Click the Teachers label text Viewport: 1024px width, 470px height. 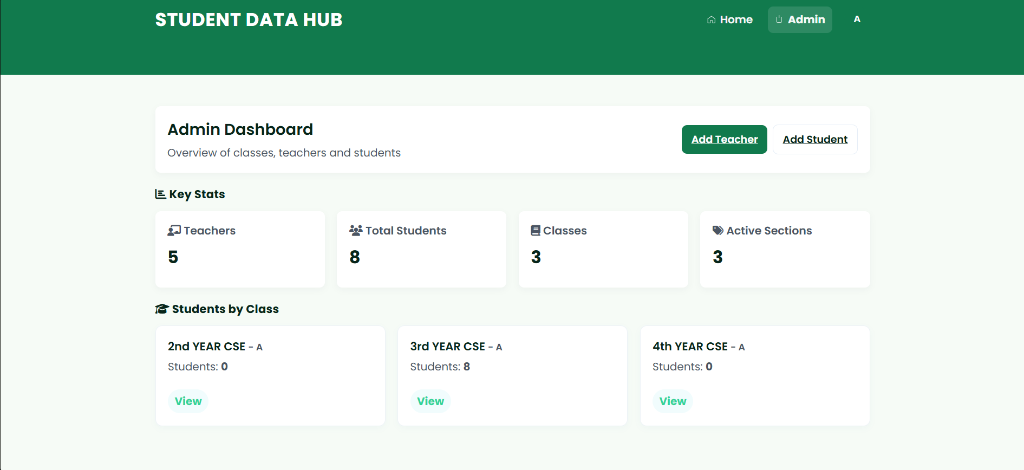(210, 230)
